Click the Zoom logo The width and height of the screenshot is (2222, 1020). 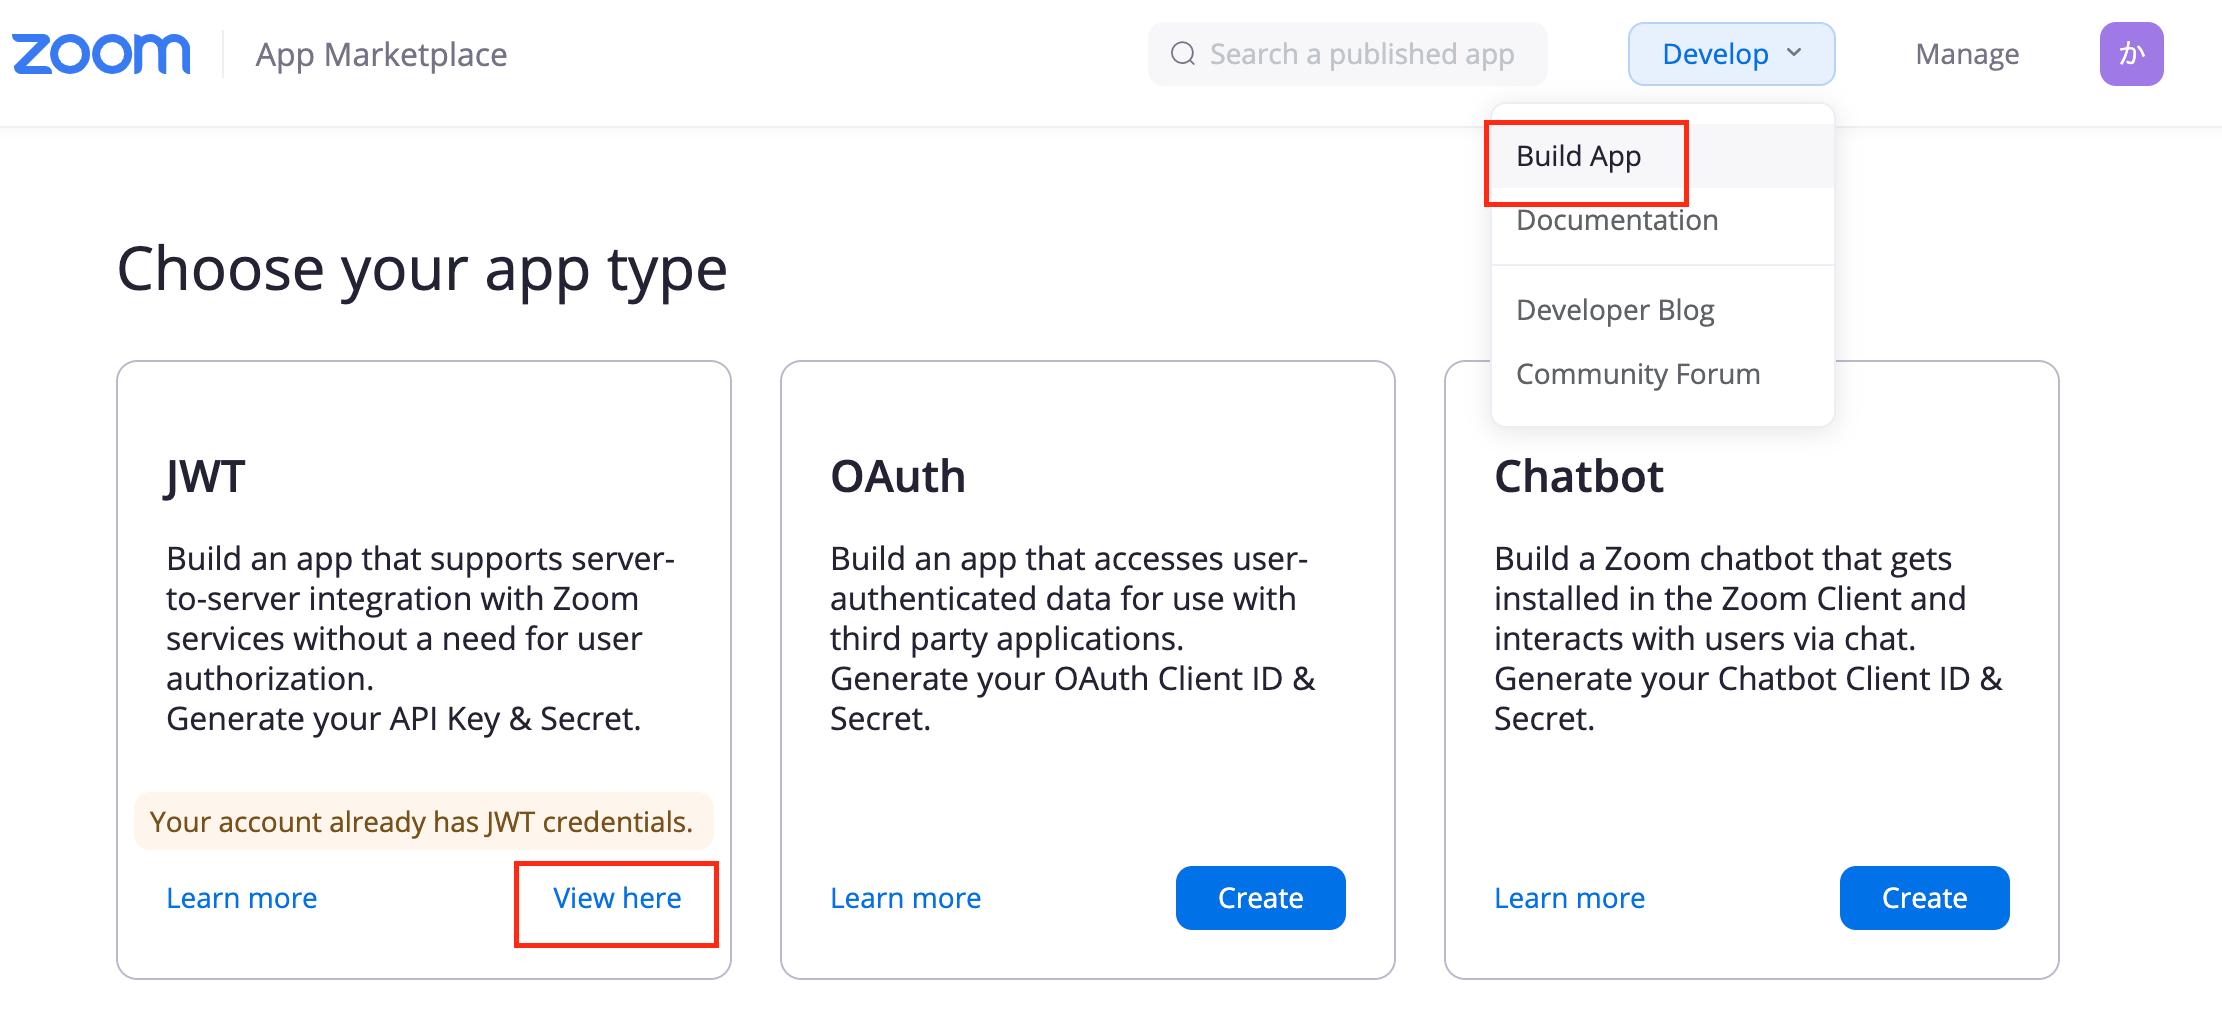100,53
